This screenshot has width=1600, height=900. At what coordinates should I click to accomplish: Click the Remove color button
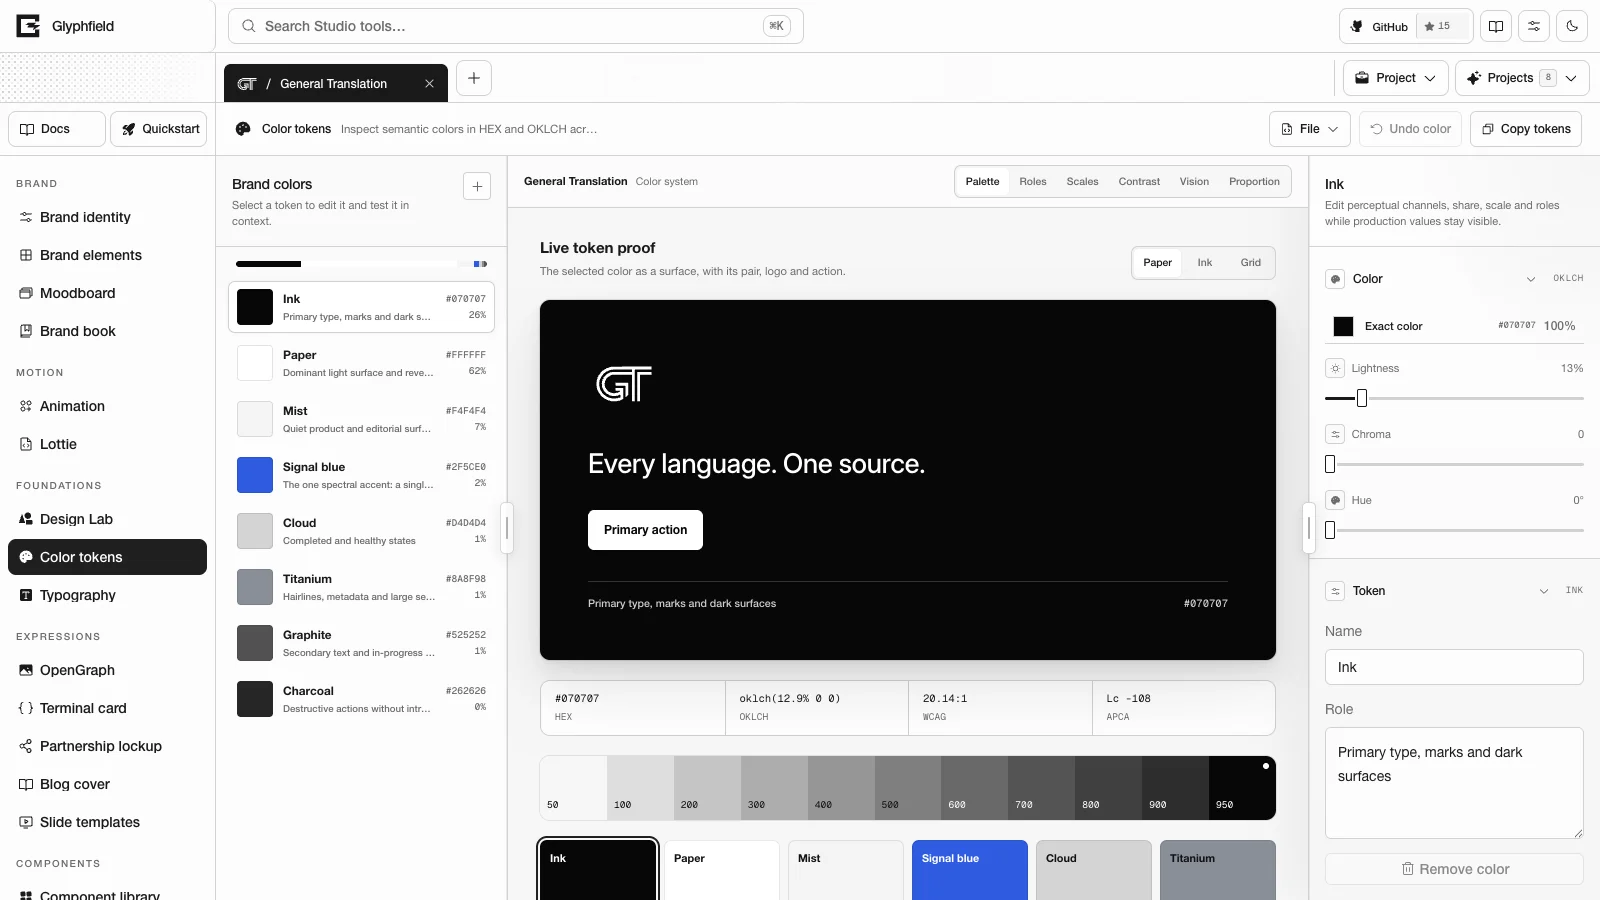1454,869
